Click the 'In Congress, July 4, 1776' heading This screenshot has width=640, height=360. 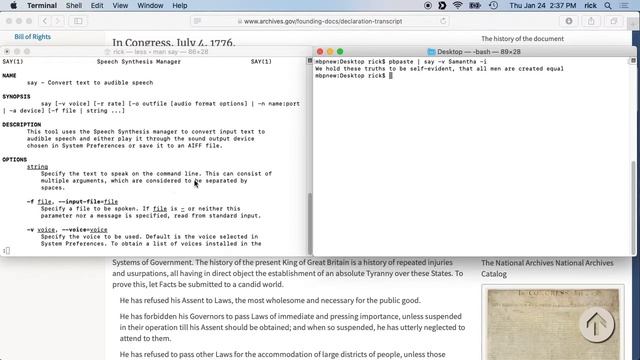tap(174, 42)
